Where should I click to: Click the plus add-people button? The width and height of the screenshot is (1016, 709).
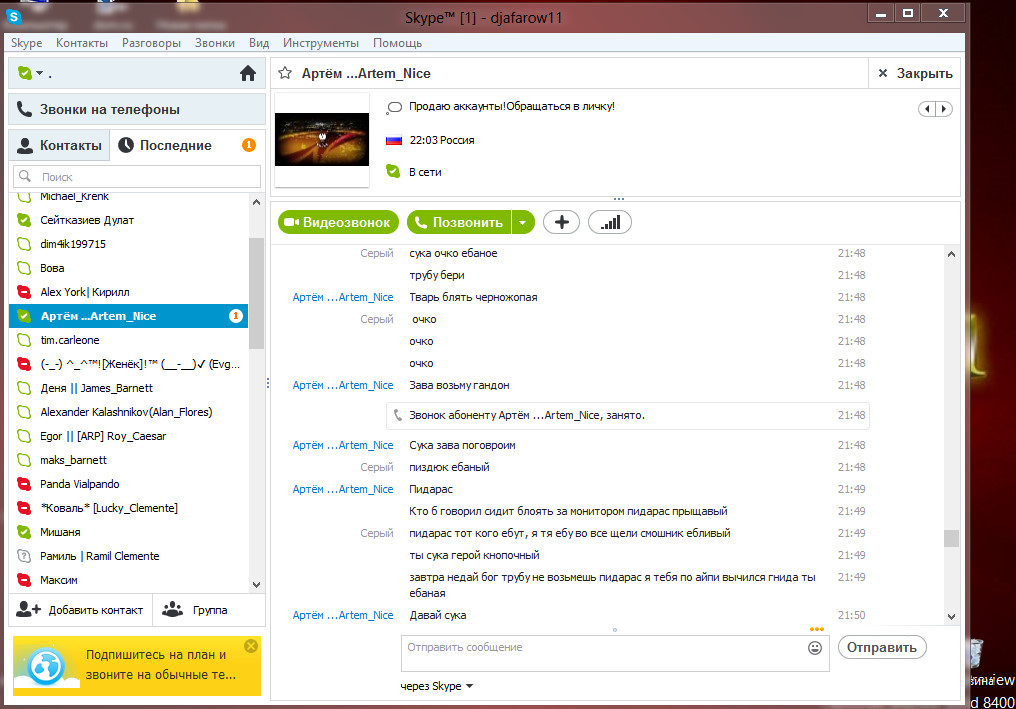tap(561, 222)
